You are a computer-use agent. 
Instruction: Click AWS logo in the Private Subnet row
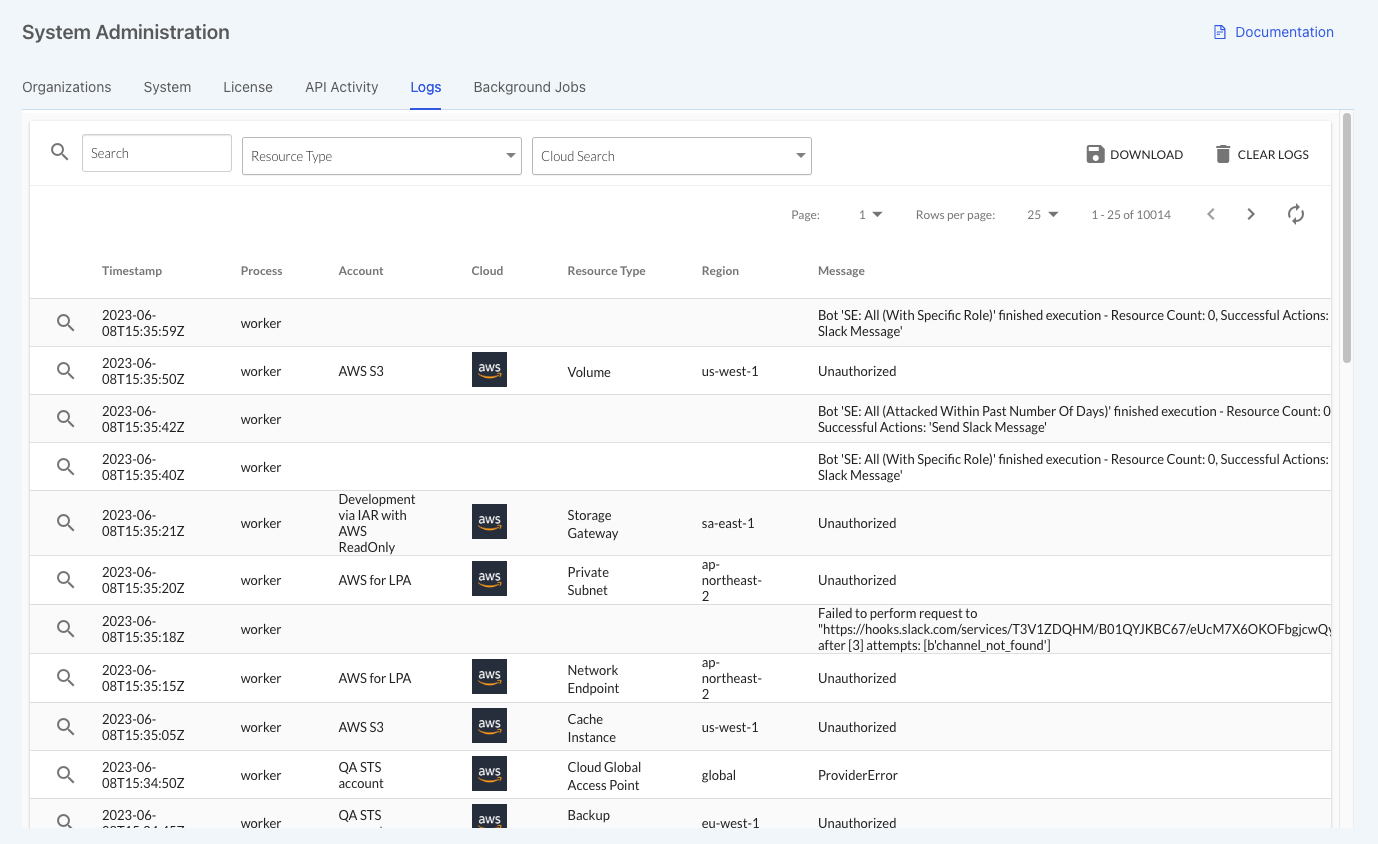pos(489,579)
